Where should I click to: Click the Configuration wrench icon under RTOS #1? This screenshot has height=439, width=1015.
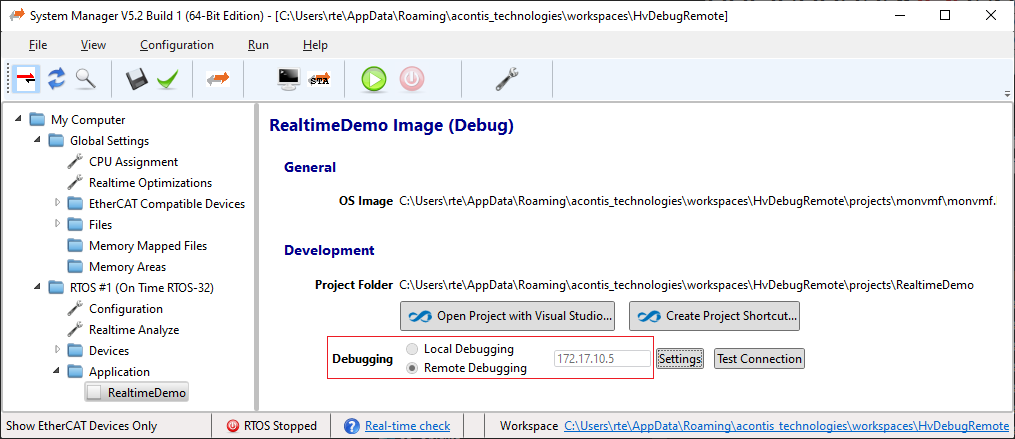(x=75, y=309)
